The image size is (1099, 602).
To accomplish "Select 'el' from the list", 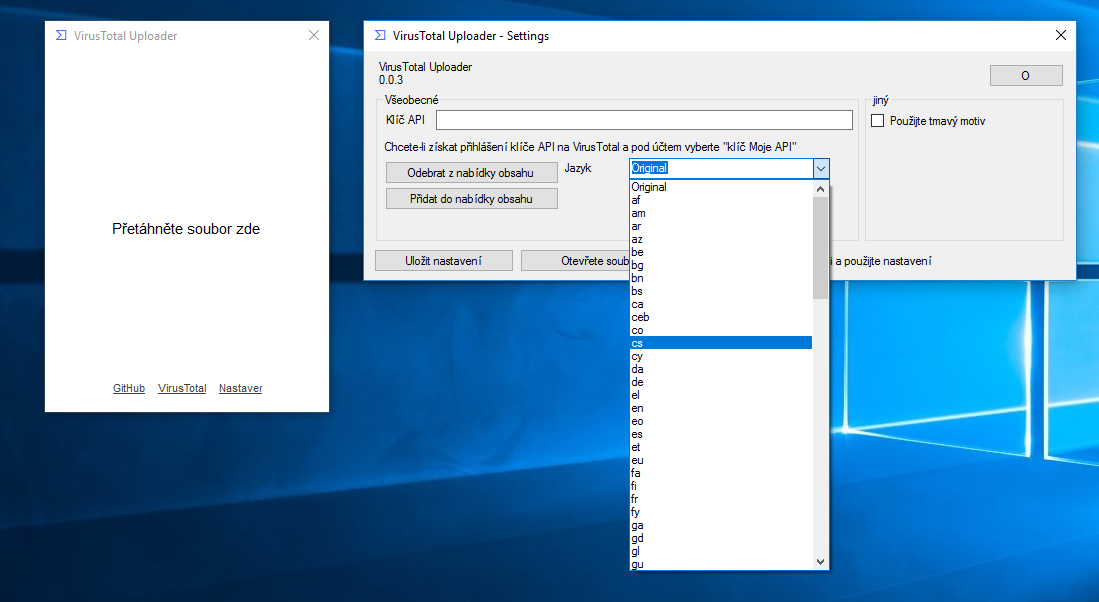I will tap(721, 395).
